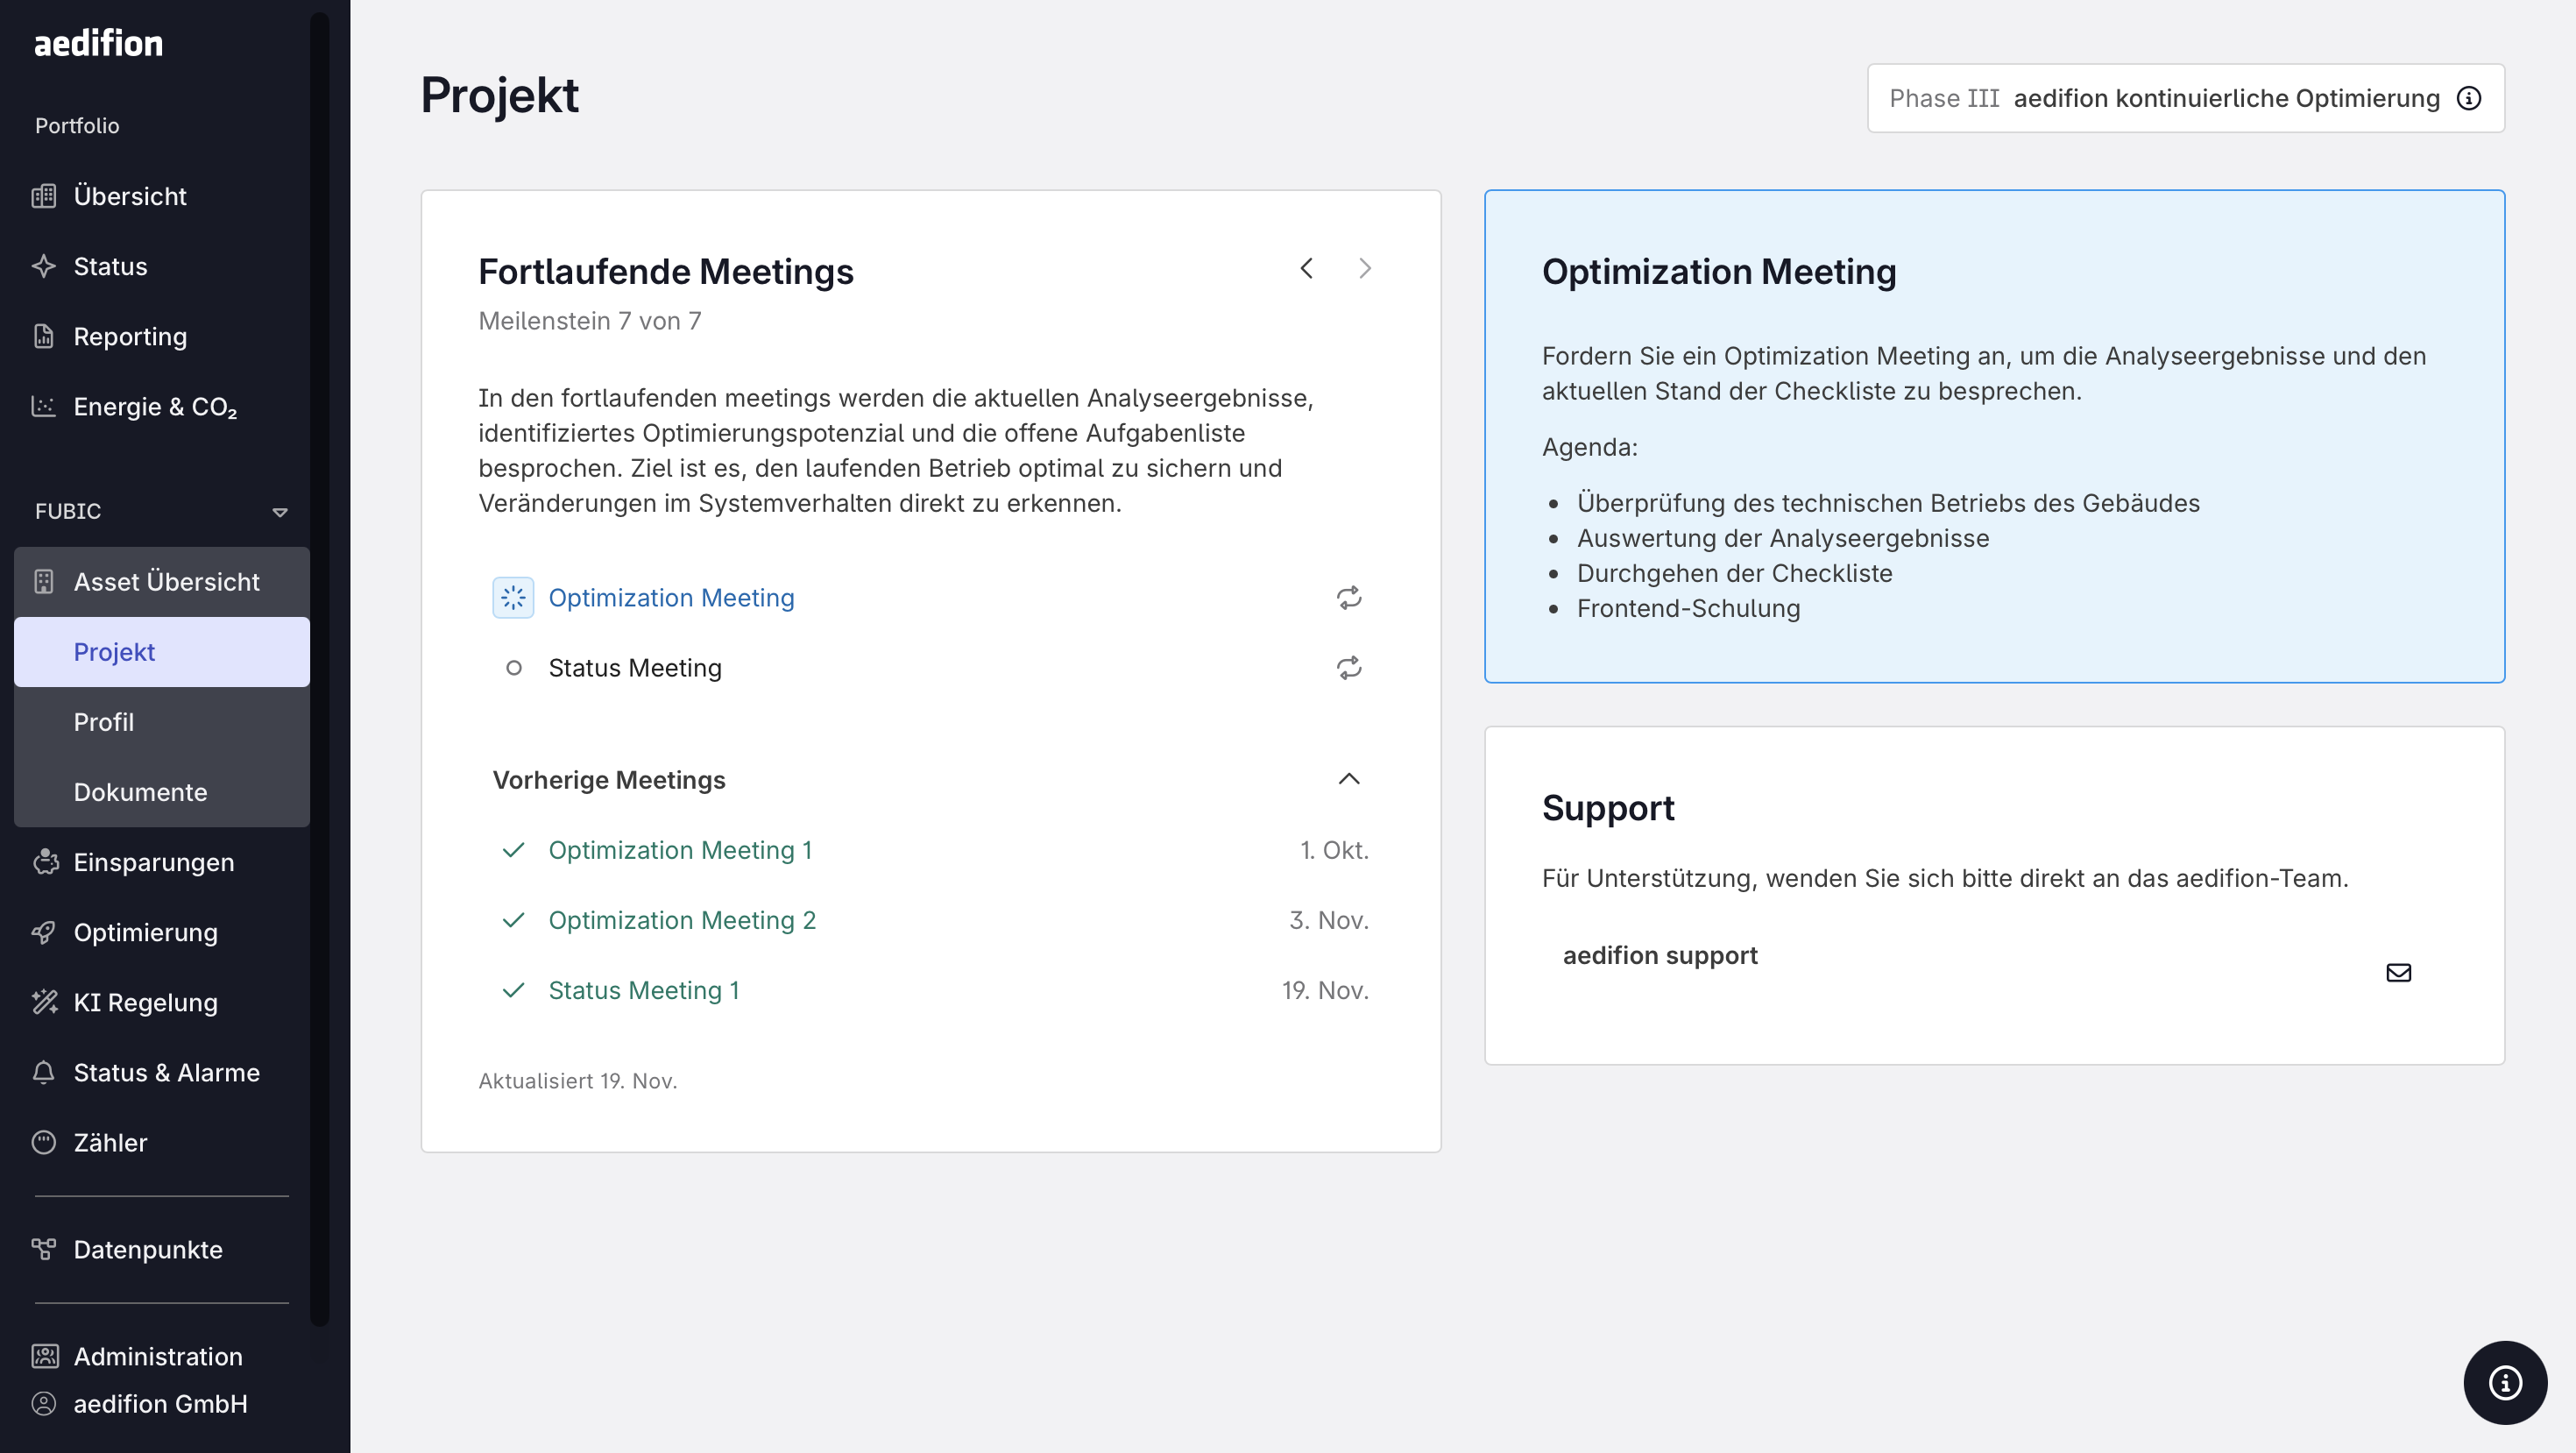The width and height of the screenshot is (2576, 1453).
Task: Open the aedifion GmbH account entry
Action: (160, 1404)
